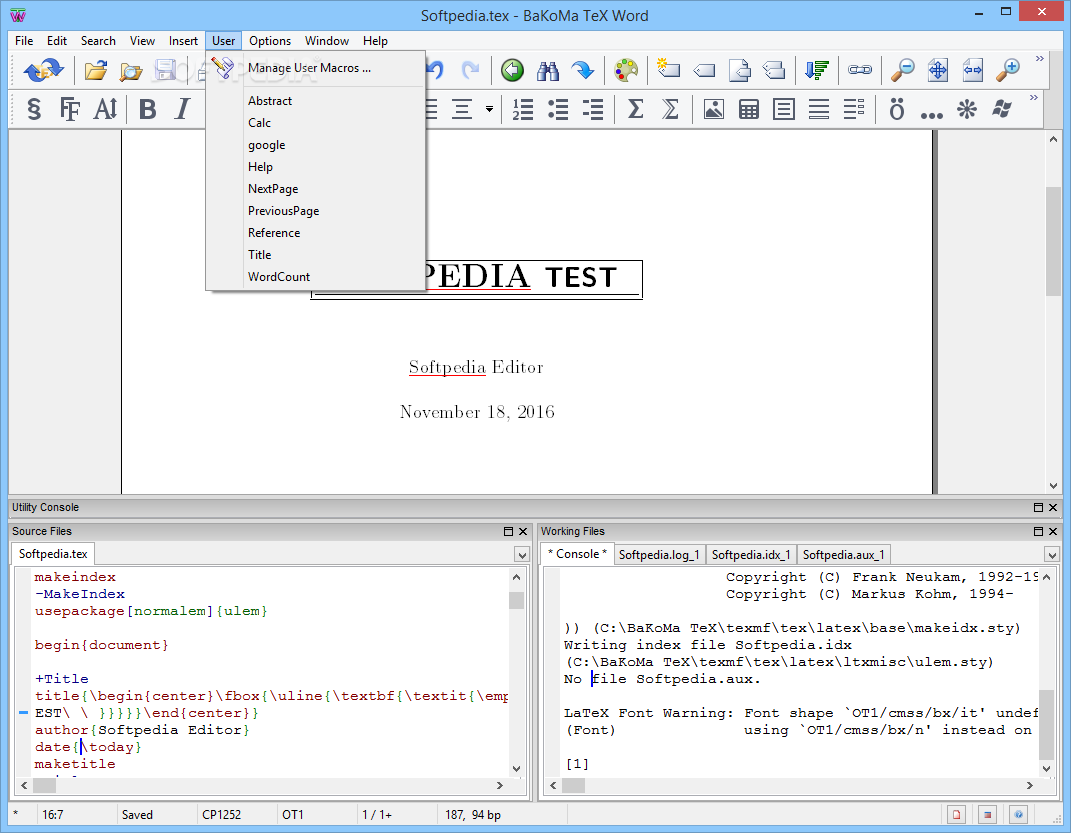Click the chain link icon
Viewport: 1071px width, 833px height.
pyautogui.click(x=859, y=70)
